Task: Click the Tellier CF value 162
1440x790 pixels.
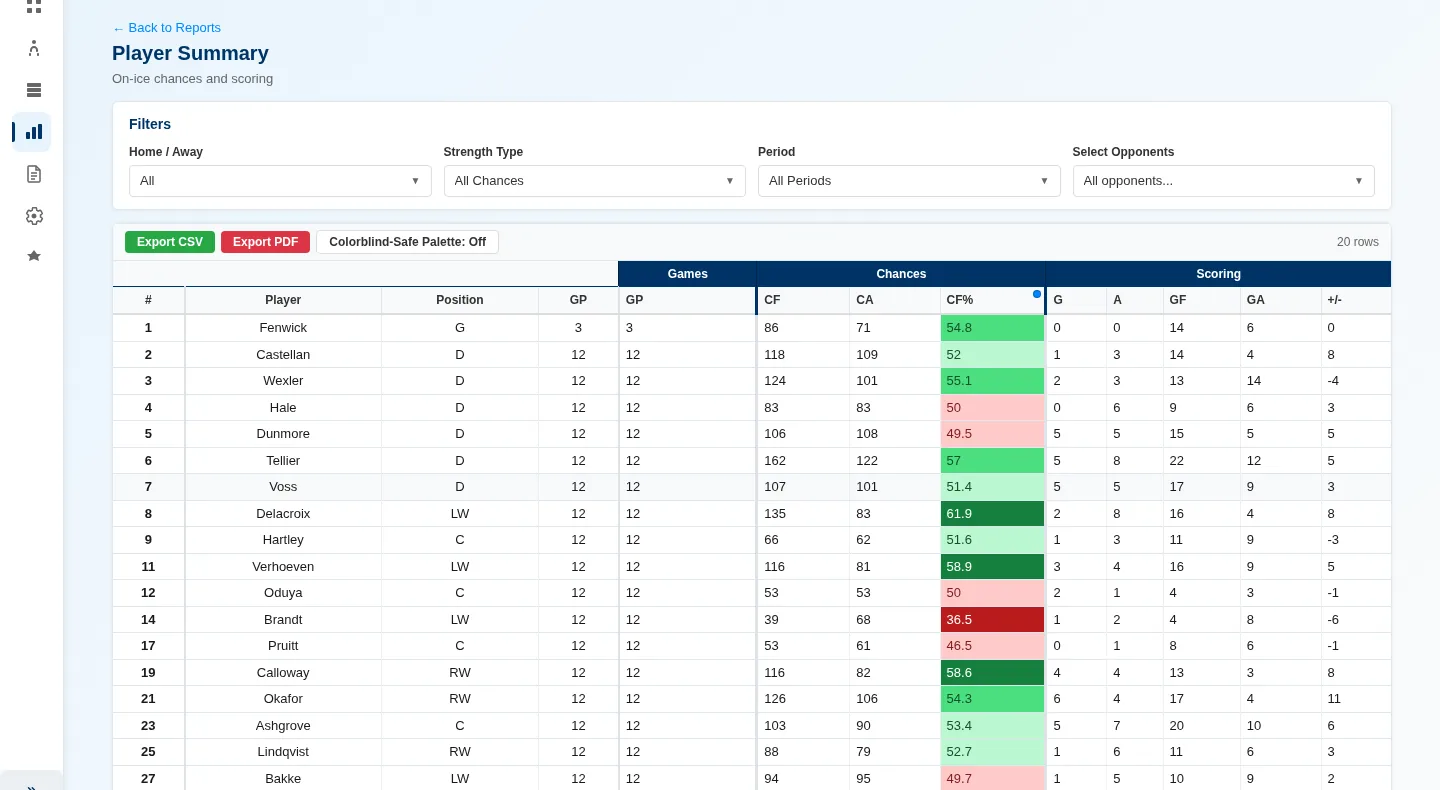Action: (x=775, y=461)
